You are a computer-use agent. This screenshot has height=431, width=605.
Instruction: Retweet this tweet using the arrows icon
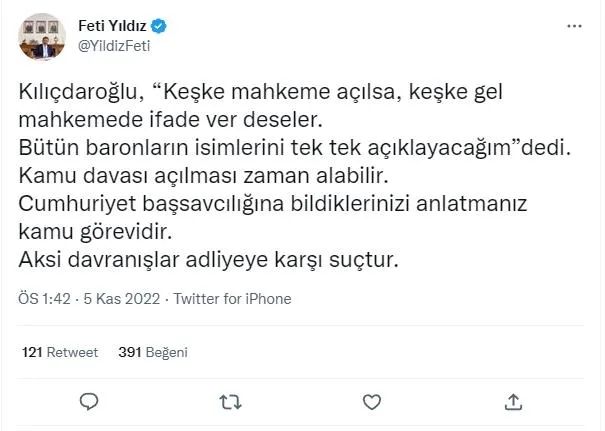click(230, 402)
